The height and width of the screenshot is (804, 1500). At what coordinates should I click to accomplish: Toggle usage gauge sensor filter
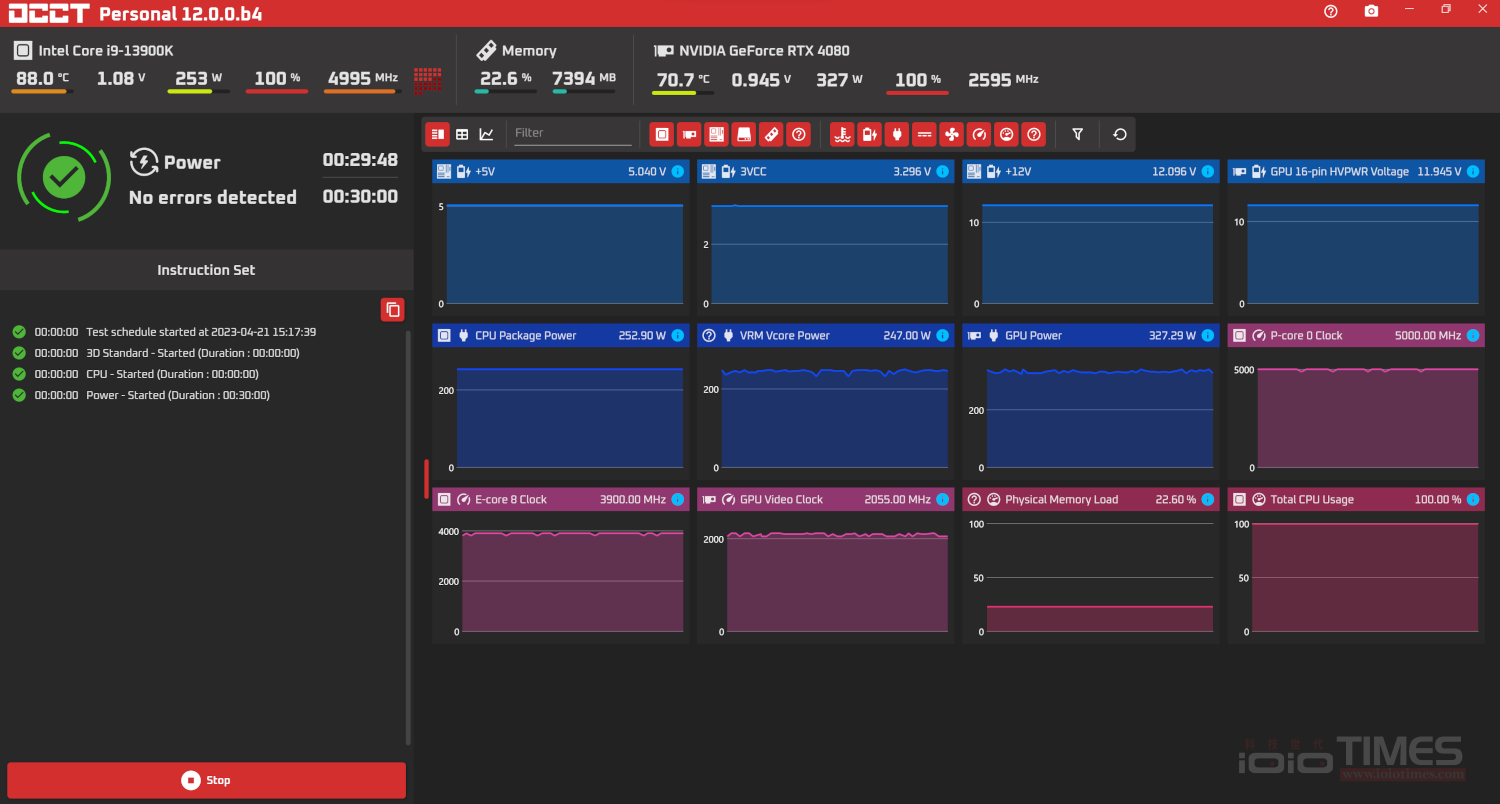tap(1007, 134)
